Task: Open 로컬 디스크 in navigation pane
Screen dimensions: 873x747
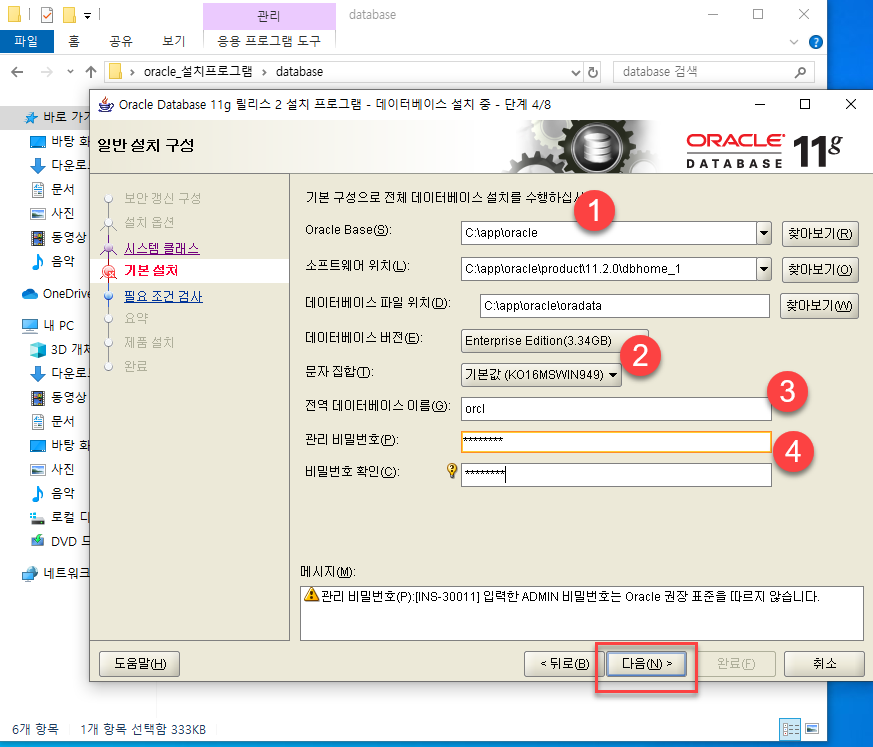Action: pos(60,517)
